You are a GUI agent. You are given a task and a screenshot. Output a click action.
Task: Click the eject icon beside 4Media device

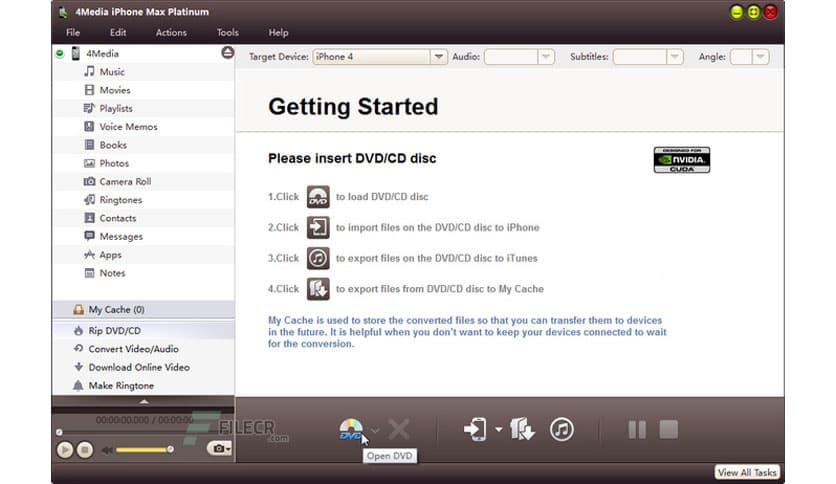227,53
